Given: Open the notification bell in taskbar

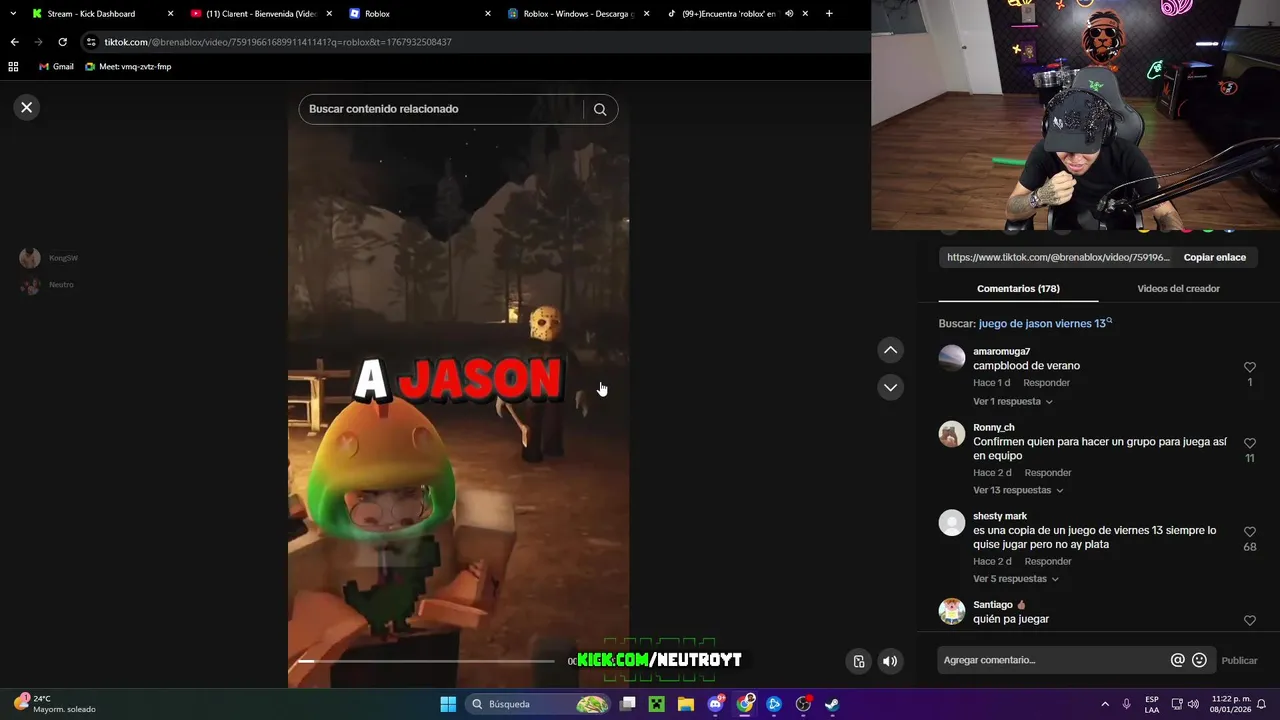Looking at the screenshot, I should [x=1261, y=704].
